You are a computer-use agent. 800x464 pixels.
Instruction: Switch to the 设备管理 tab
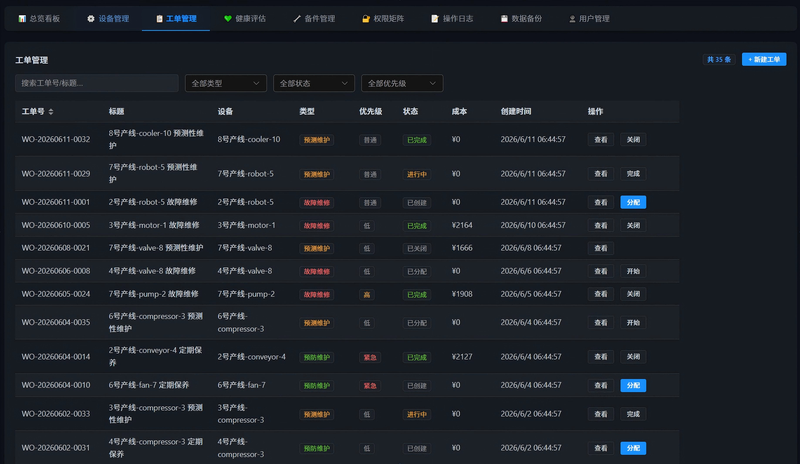(108, 19)
